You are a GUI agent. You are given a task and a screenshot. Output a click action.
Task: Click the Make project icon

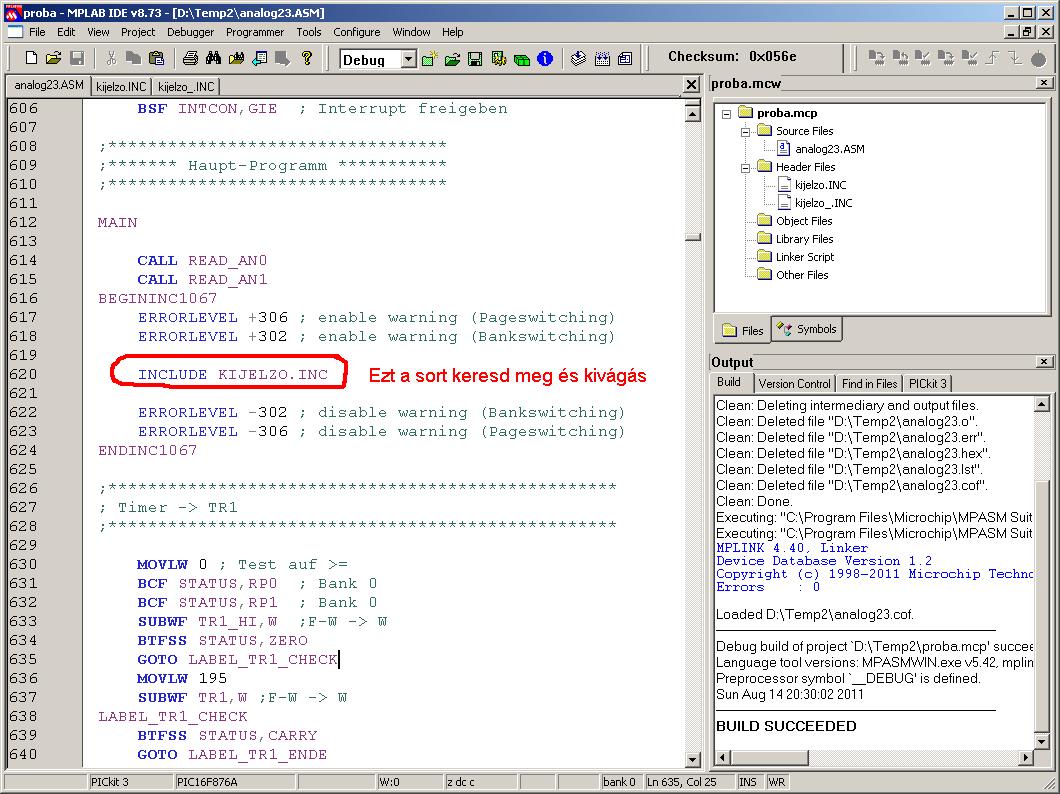pyautogui.click(x=578, y=59)
